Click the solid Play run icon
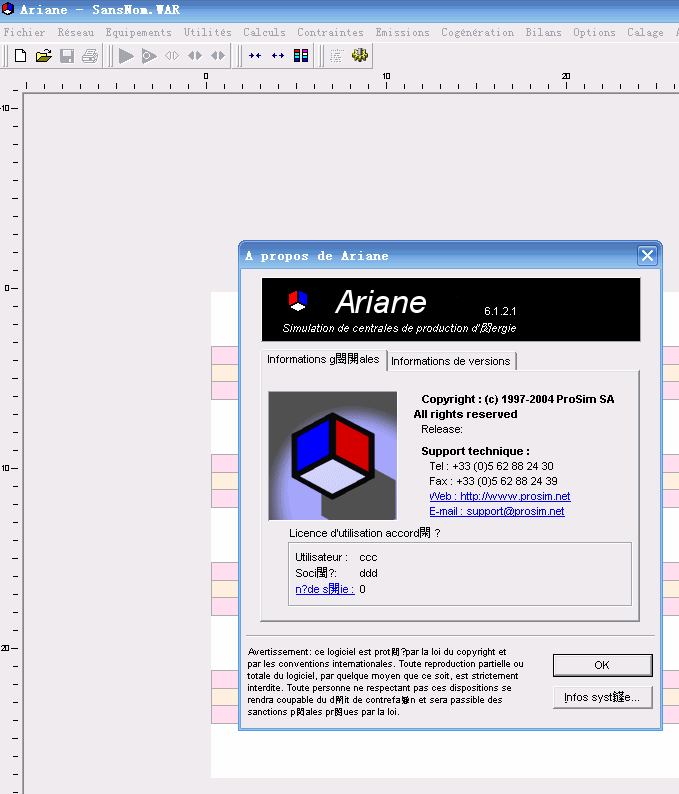 coord(126,56)
